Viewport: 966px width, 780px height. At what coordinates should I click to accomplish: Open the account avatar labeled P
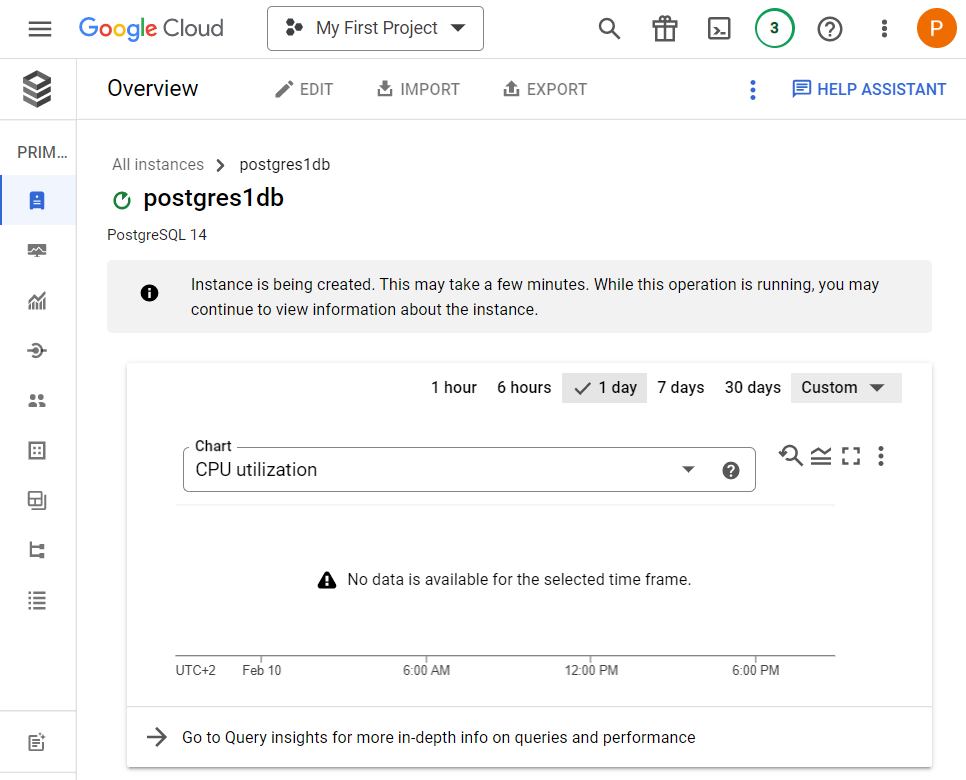pyautogui.click(x=936, y=28)
